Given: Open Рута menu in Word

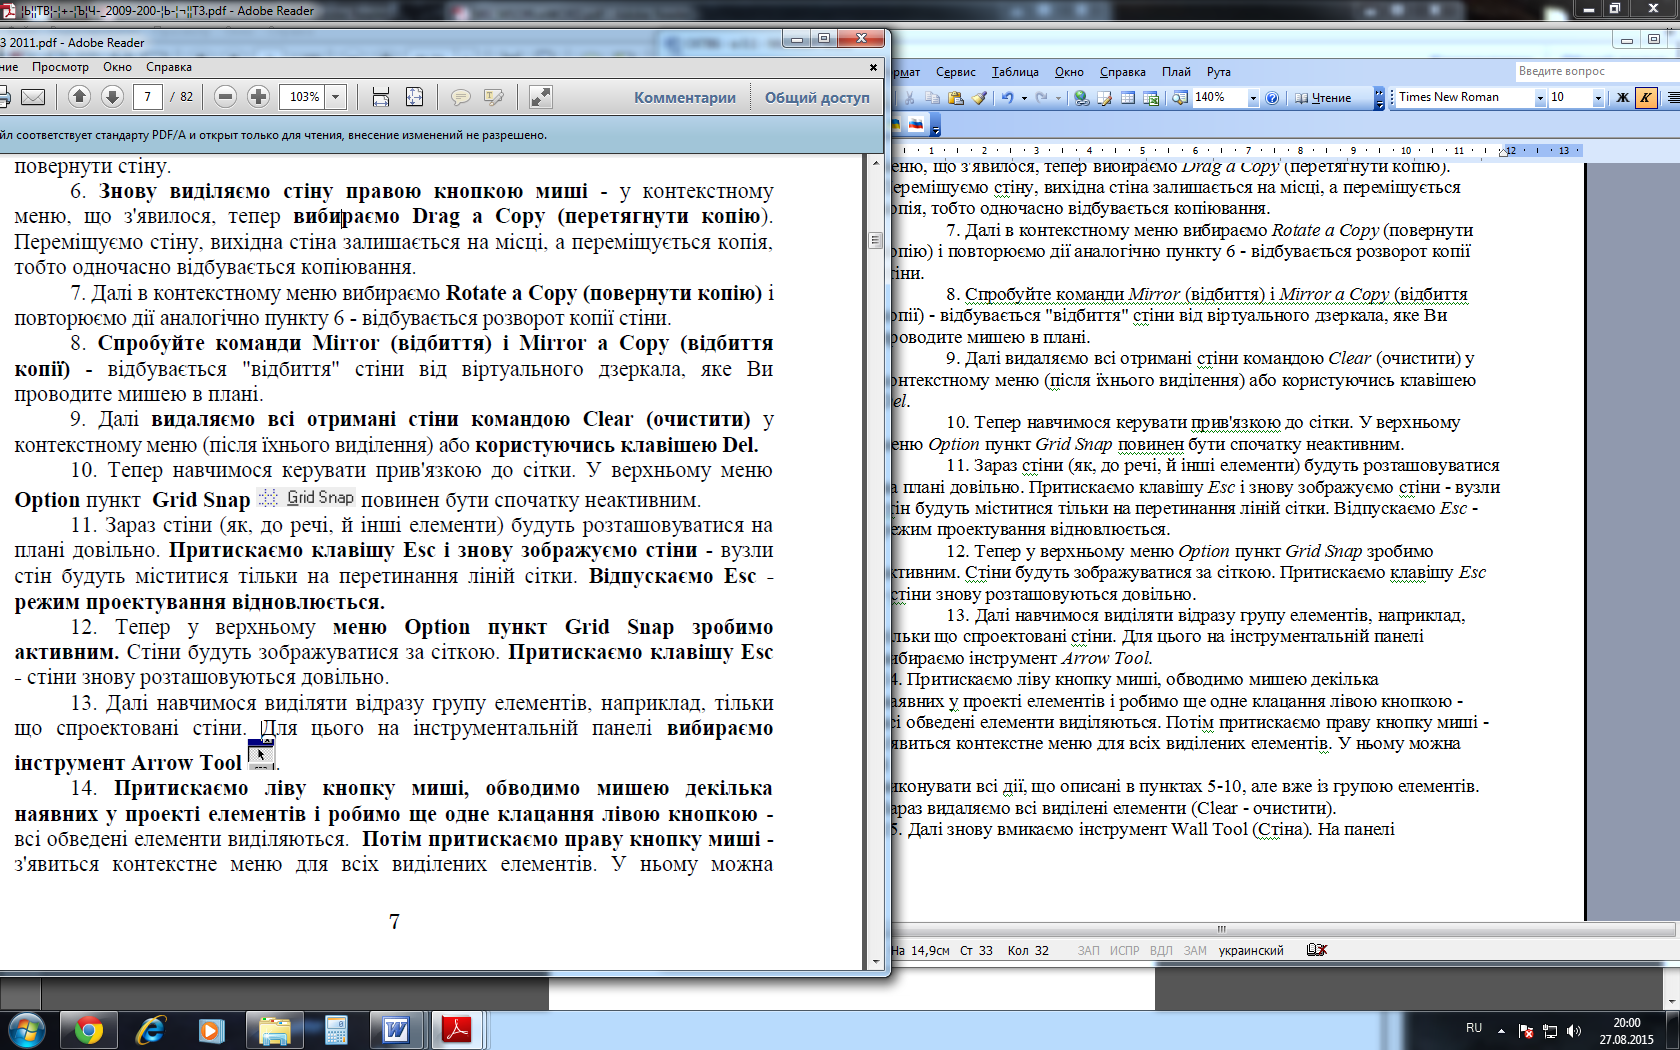Looking at the screenshot, I should point(1218,72).
